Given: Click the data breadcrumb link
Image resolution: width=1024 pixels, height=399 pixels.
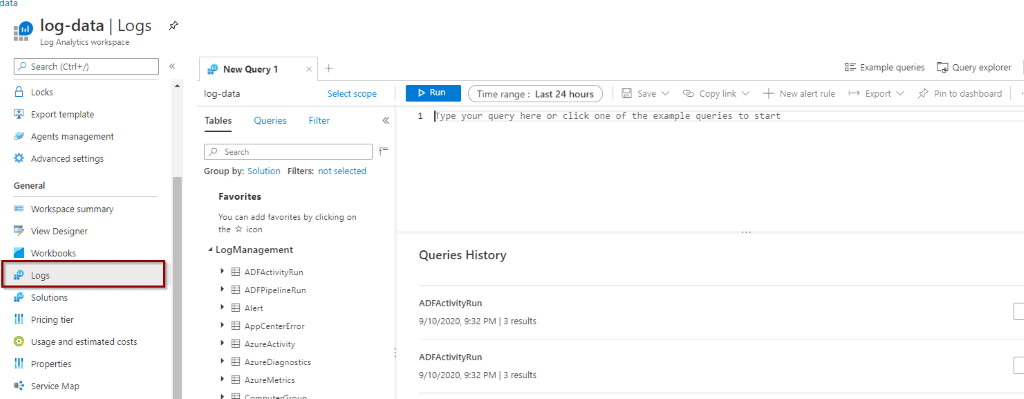Looking at the screenshot, I should tap(8, 3).
